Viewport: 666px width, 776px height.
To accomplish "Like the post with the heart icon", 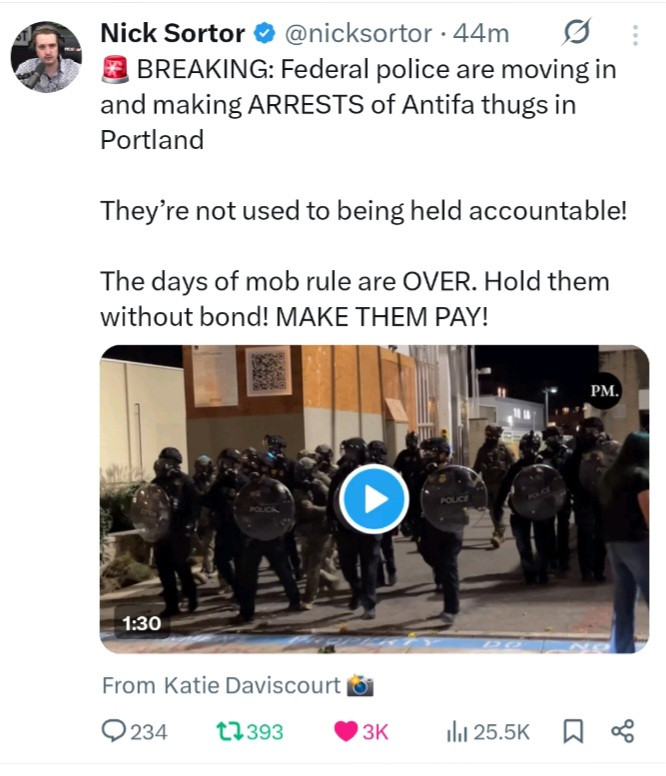I will click(x=345, y=732).
